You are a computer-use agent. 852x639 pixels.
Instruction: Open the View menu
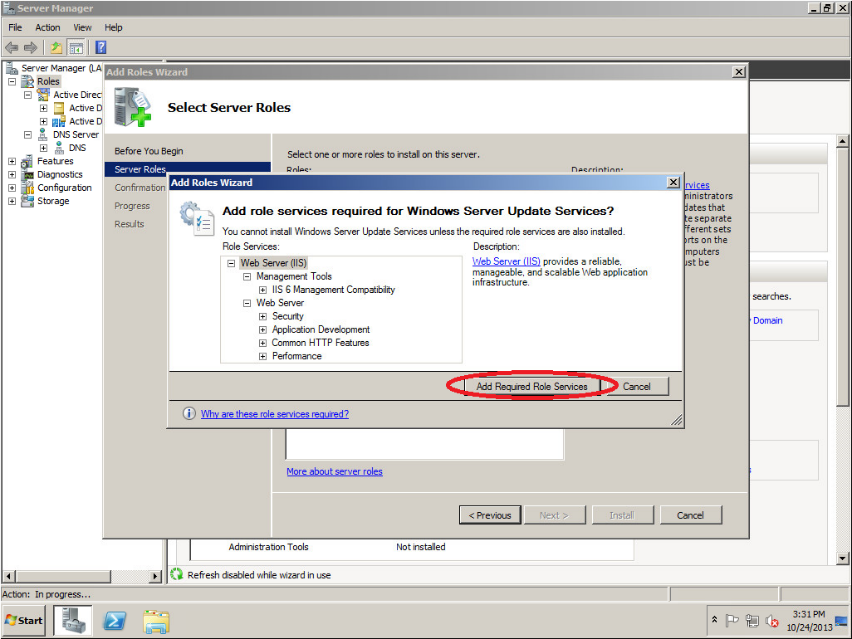83,28
